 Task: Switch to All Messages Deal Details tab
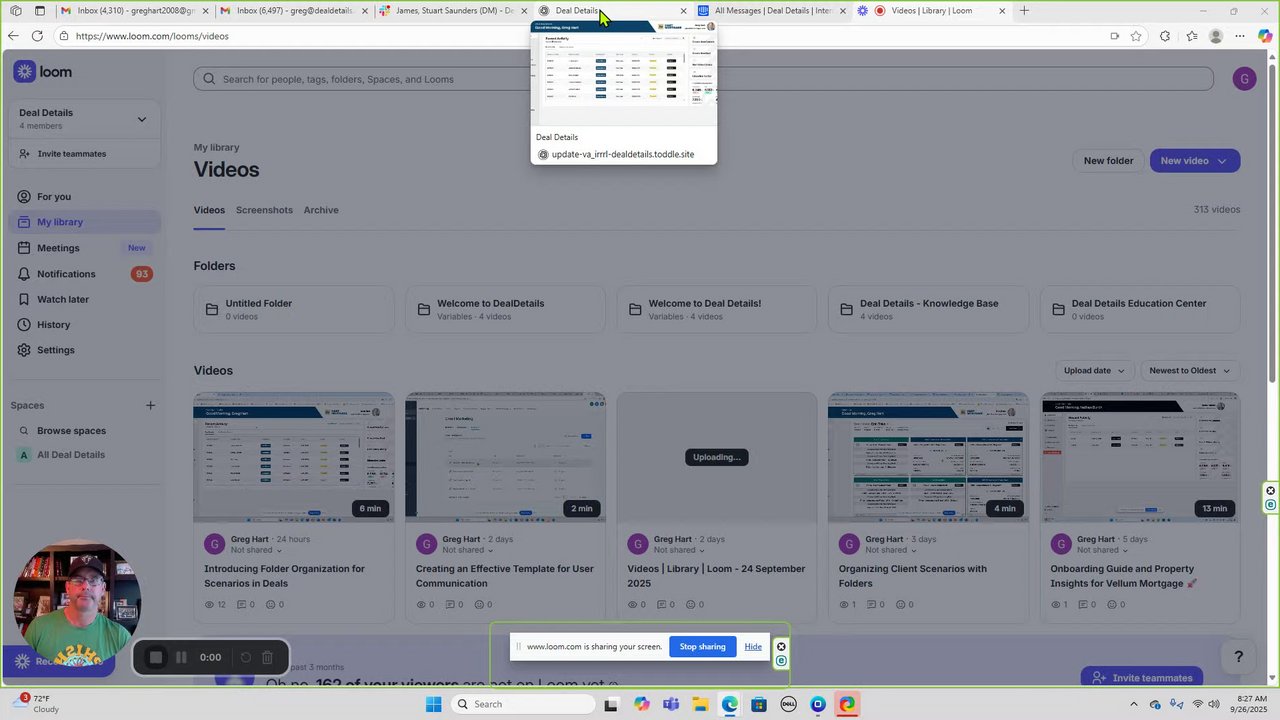point(772,11)
